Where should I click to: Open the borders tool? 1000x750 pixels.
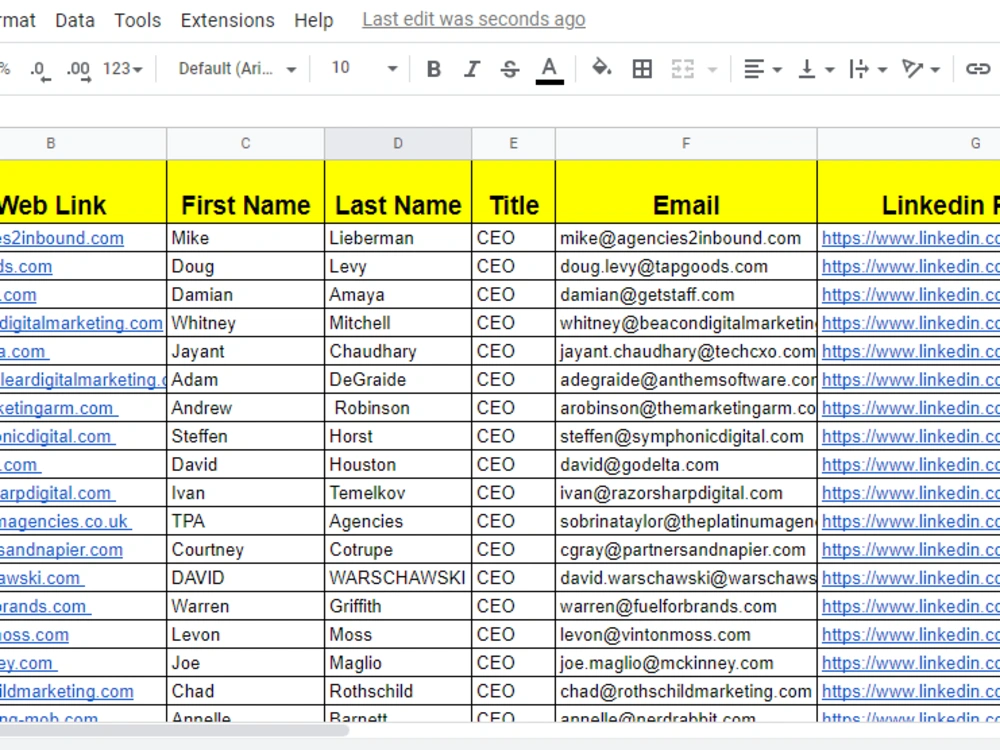[x=642, y=68]
